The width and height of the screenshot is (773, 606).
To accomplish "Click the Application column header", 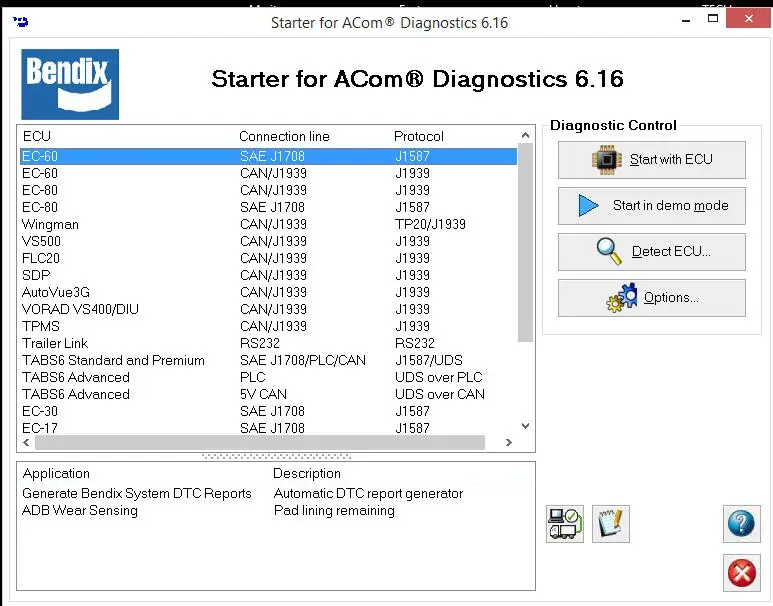I will point(56,473).
